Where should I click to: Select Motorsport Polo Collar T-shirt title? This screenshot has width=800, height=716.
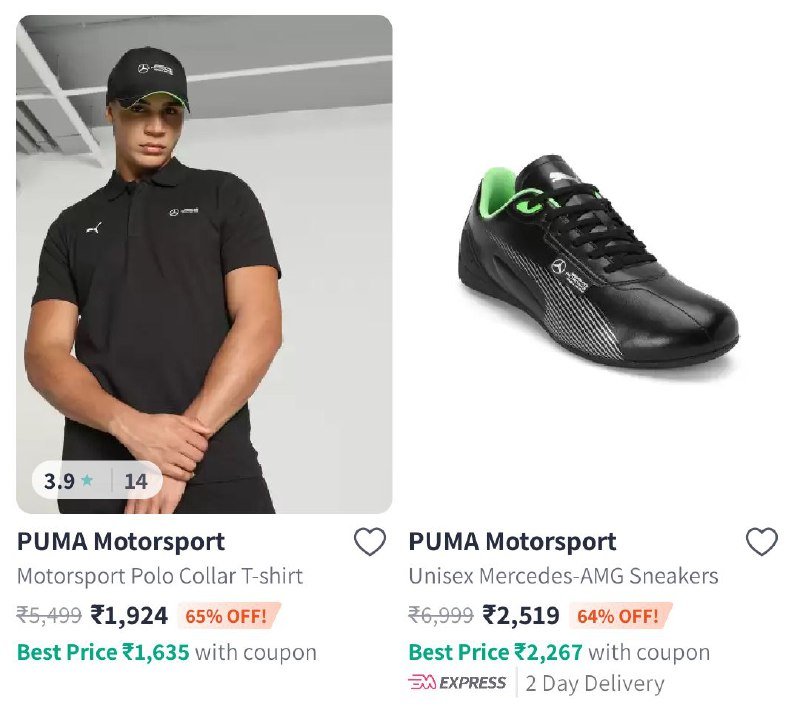coord(160,576)
